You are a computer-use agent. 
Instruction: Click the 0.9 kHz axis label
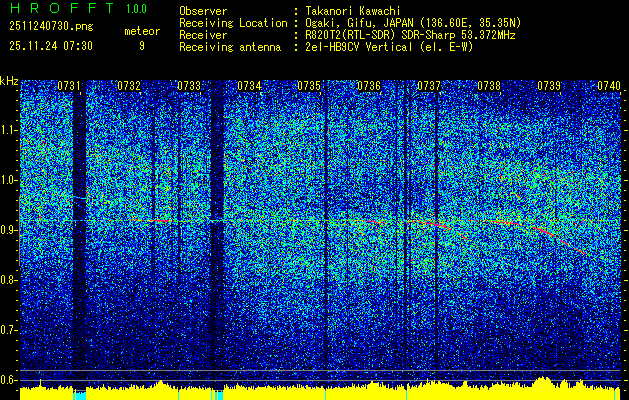click(9, 230)
